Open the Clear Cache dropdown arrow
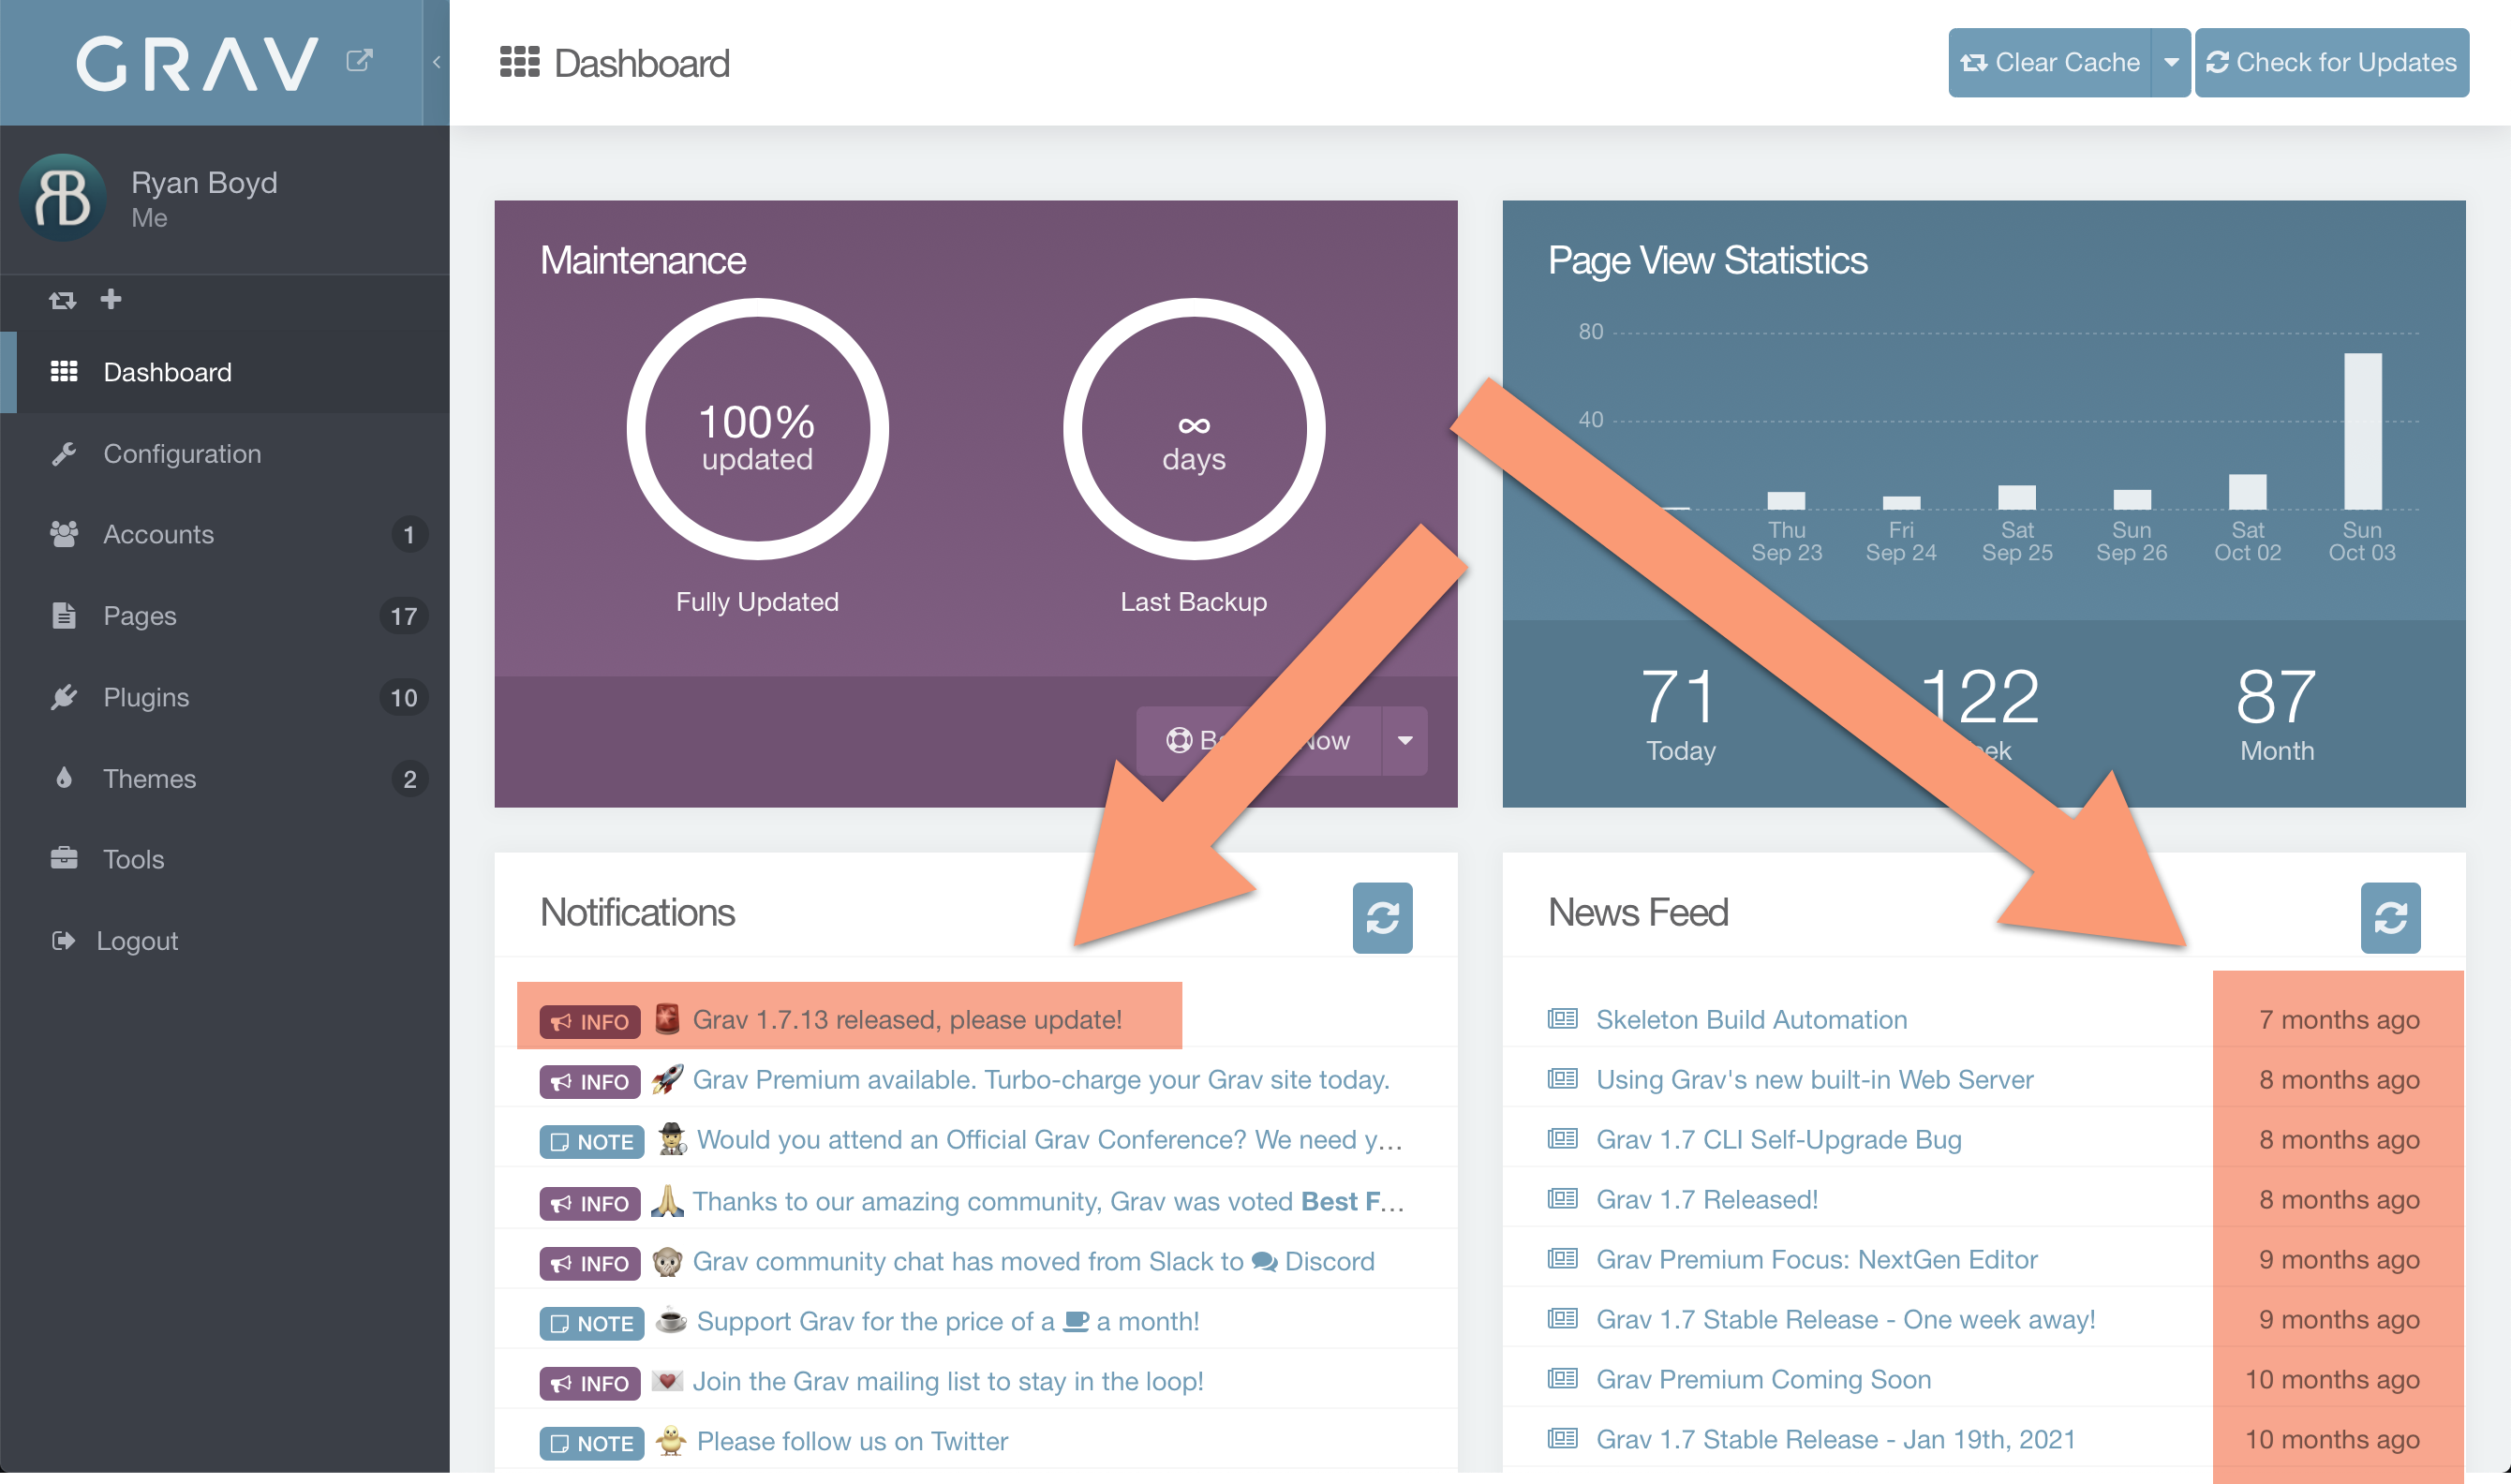 (x=2171, y=63)
